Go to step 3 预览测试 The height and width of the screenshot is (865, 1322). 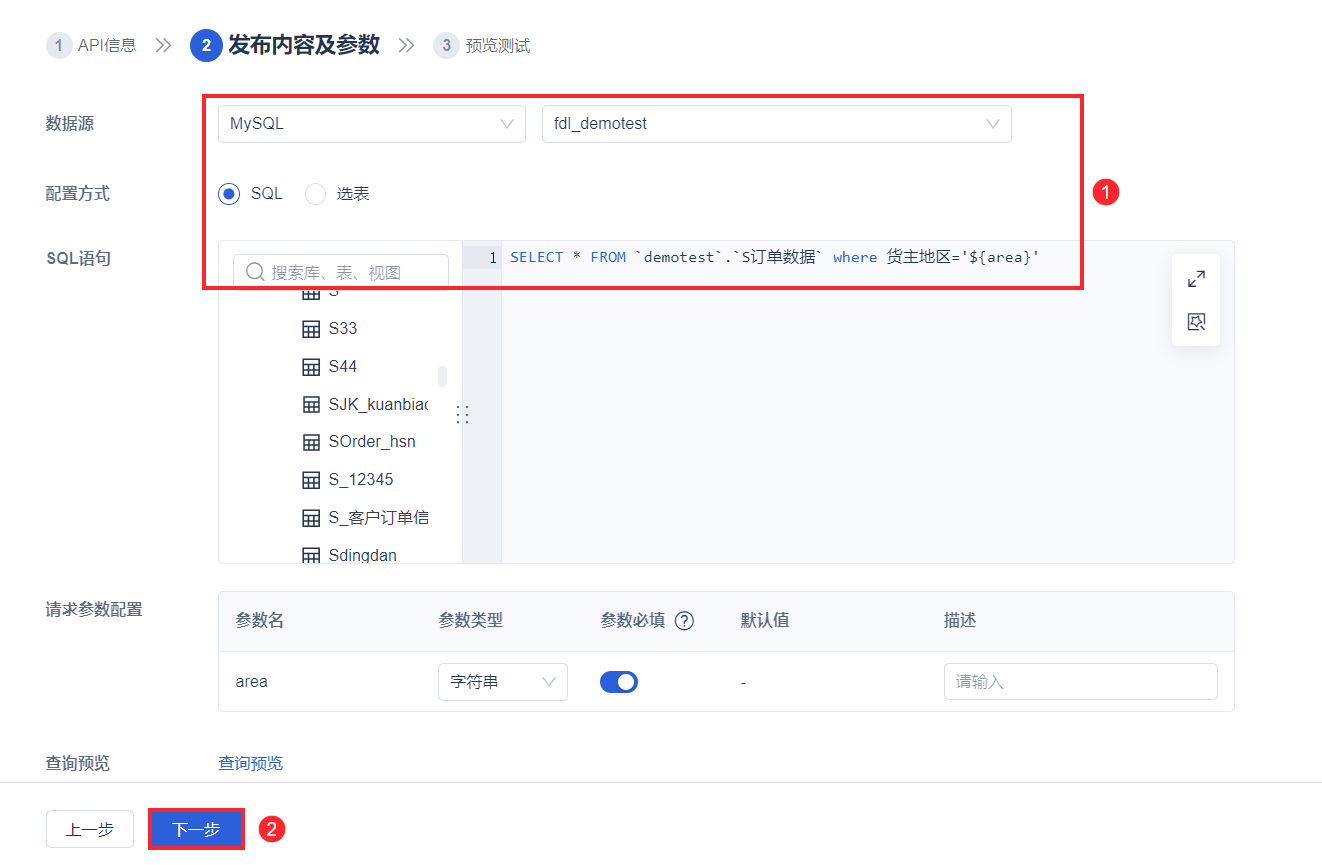(482, 46)
